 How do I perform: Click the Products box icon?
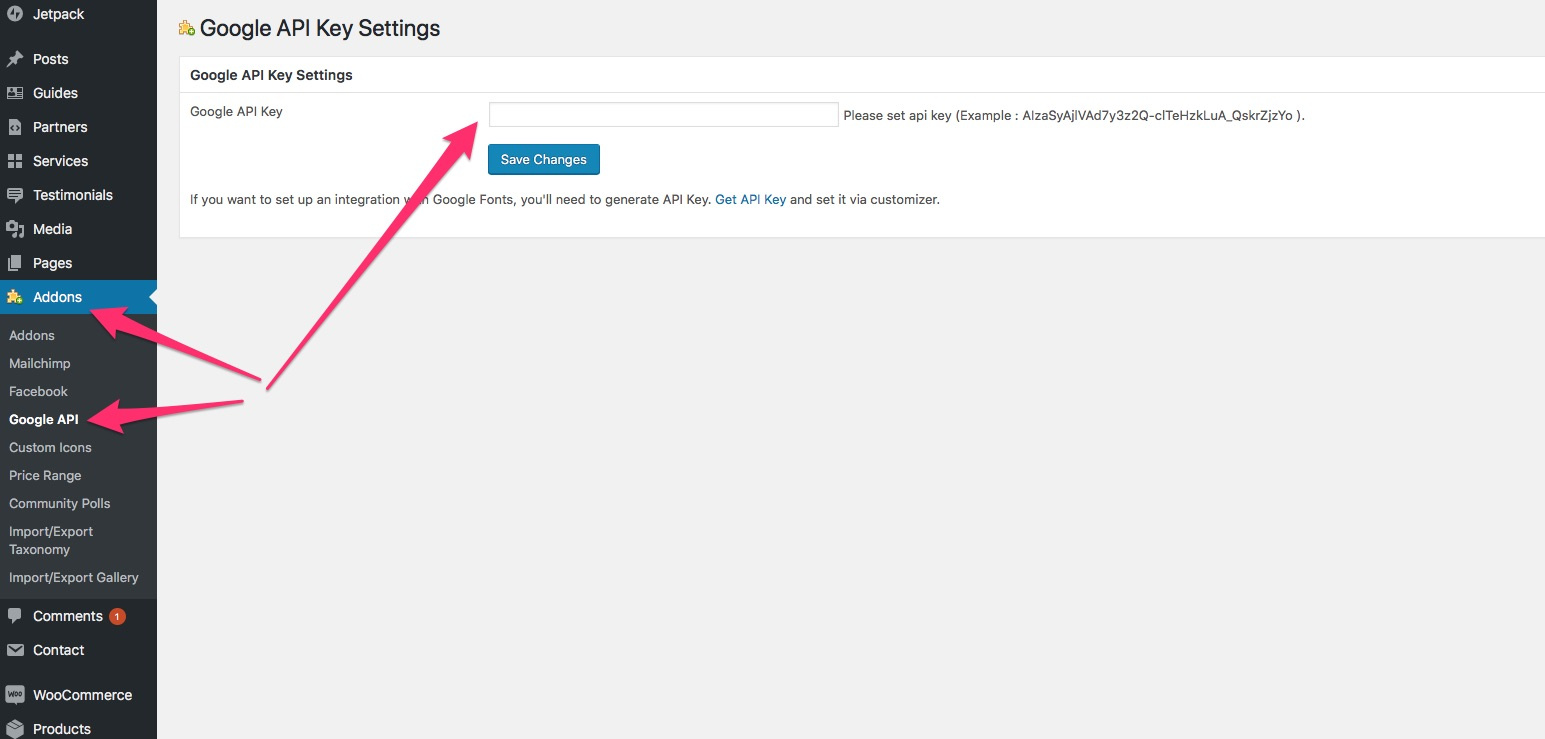click(x=15, y=729)
